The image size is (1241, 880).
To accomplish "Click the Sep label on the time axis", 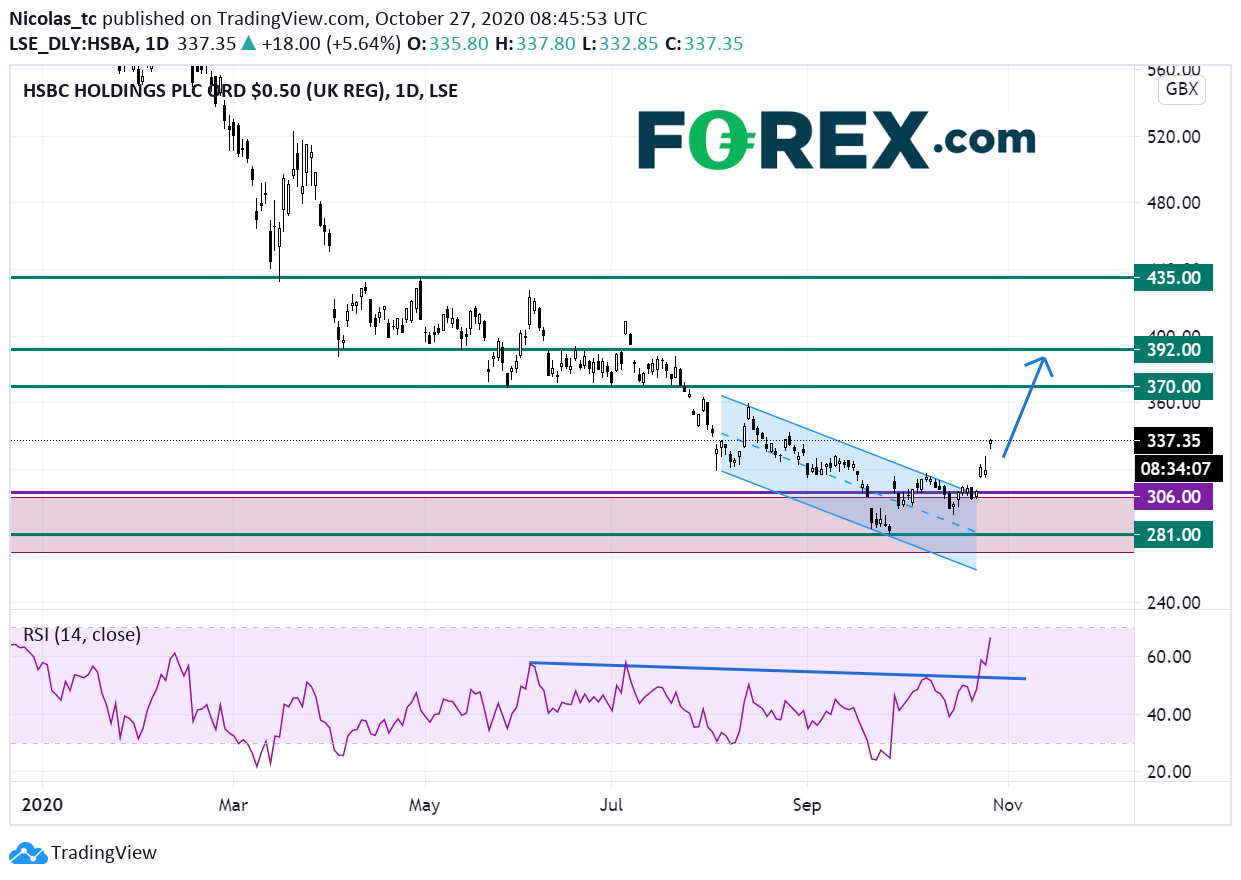I will coord(806,804).
